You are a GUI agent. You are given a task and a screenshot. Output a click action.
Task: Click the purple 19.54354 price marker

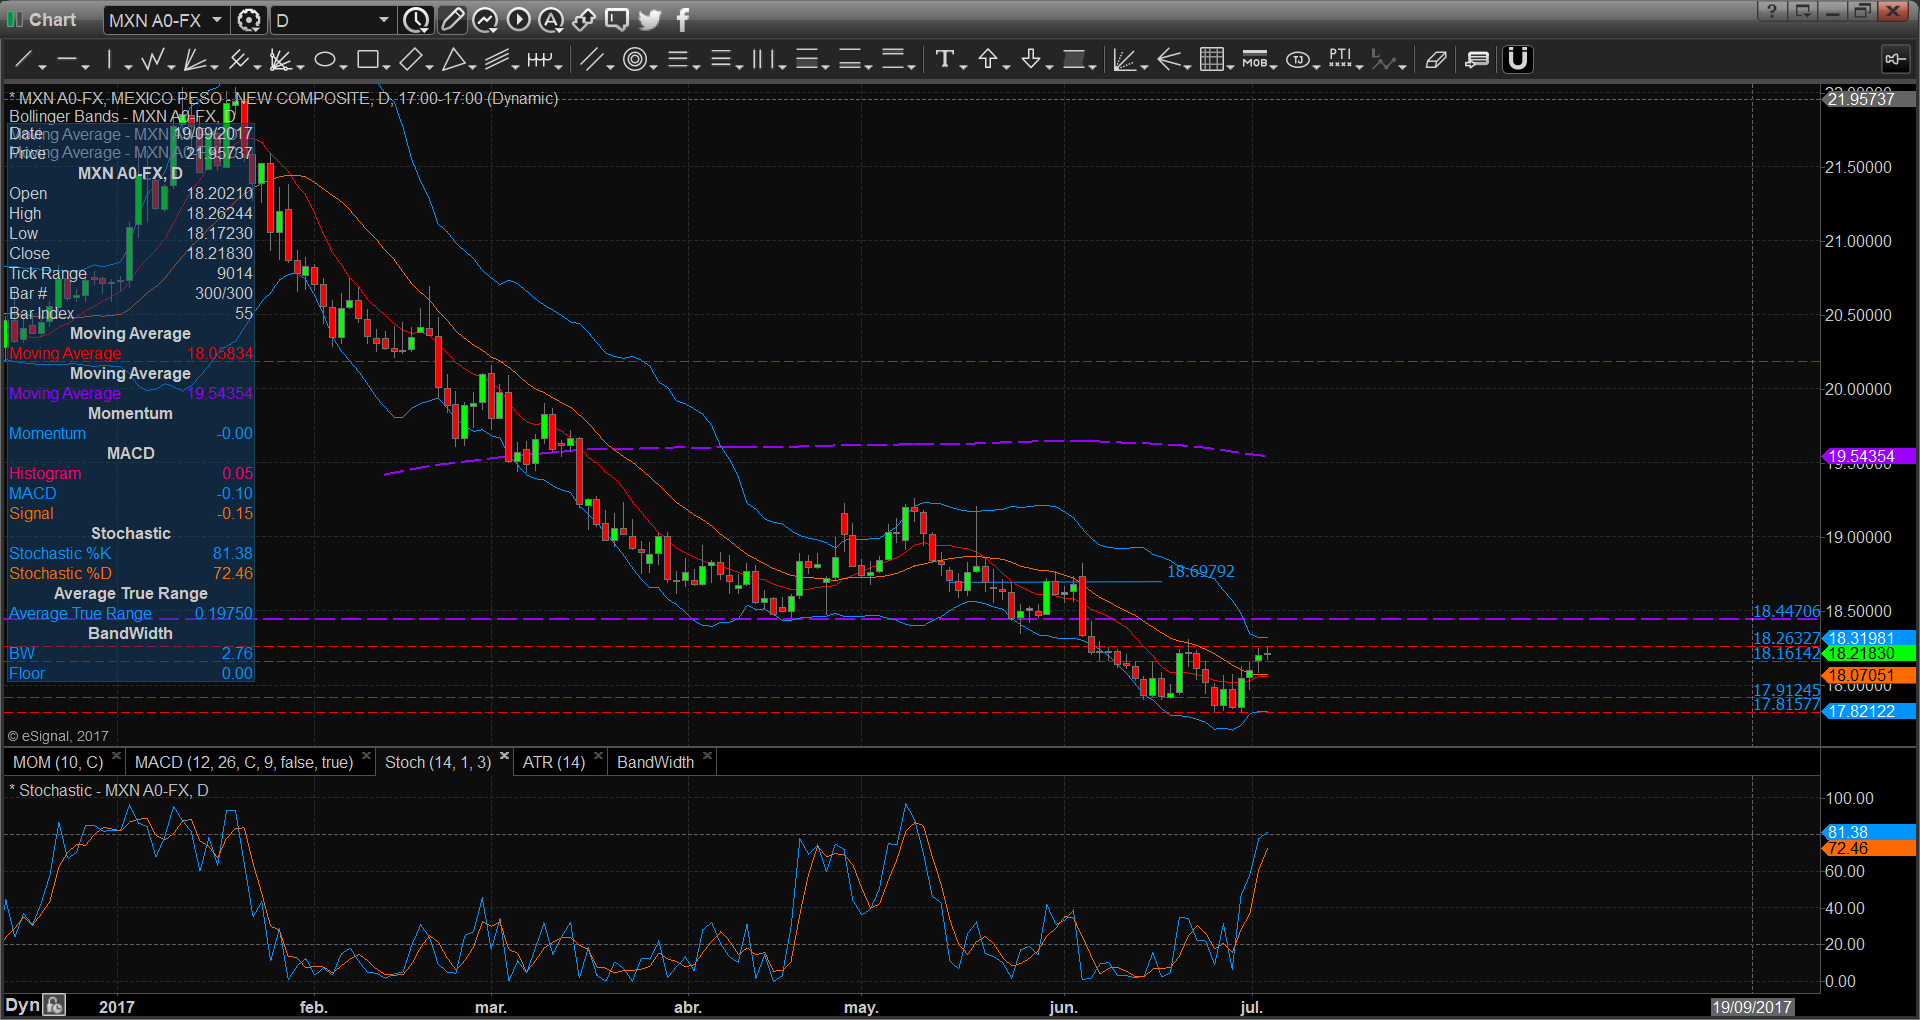[1868, 456]
